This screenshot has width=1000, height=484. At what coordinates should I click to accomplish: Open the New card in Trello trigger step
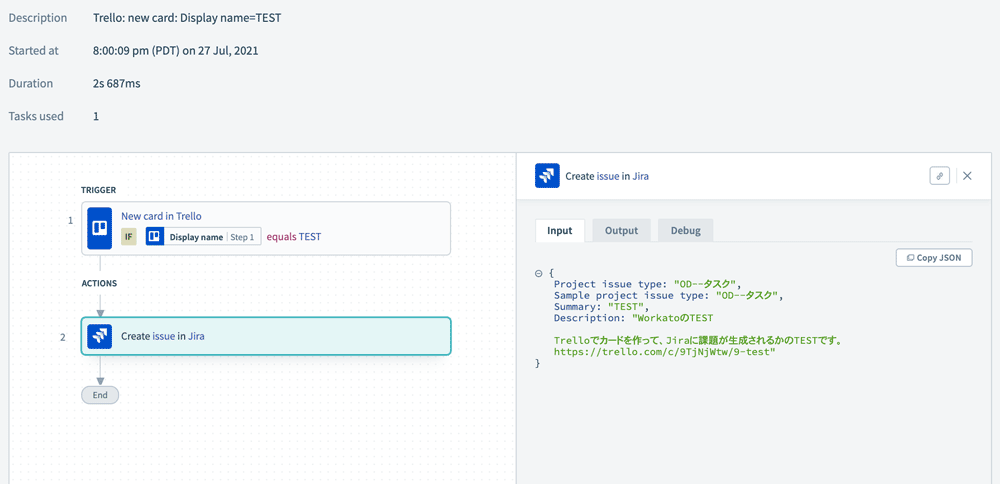click(x=266, y=228)
